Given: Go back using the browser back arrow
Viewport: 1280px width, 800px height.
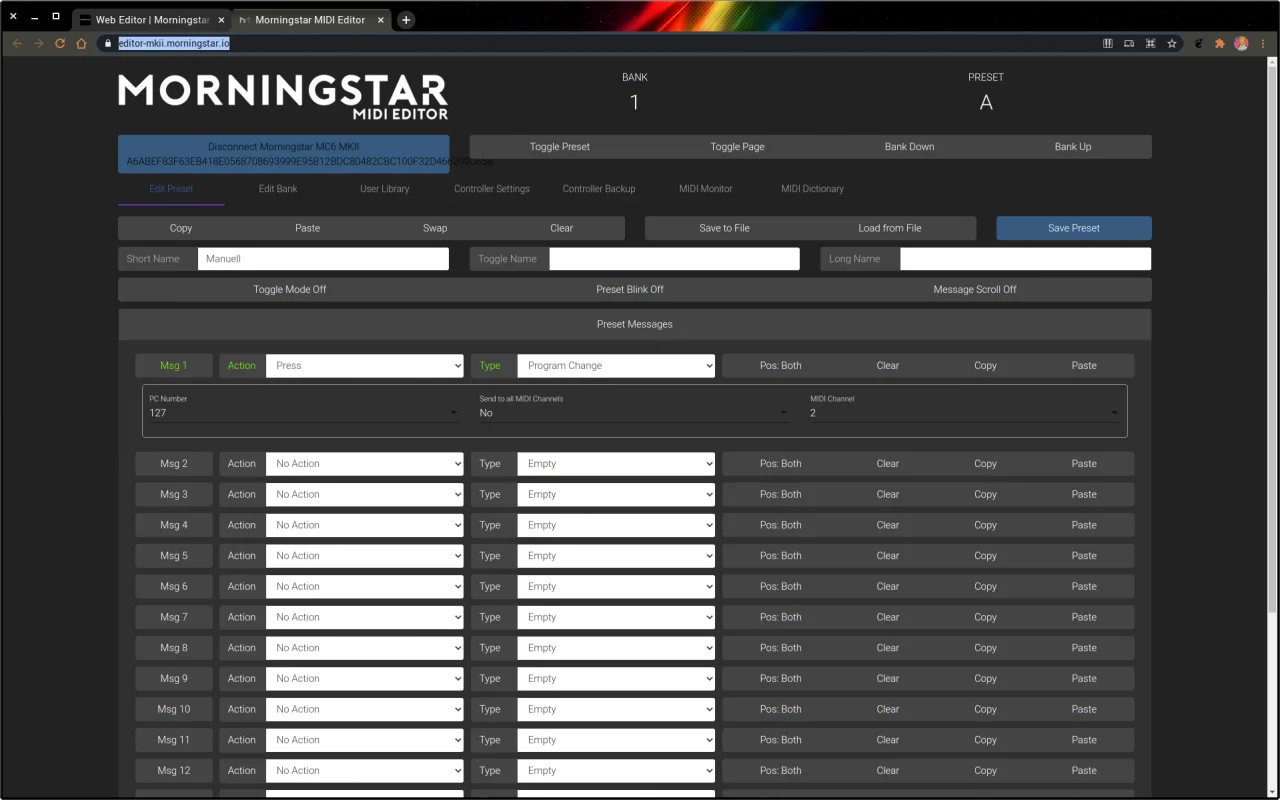Looking at the screenshot, I should pos(17,44).
